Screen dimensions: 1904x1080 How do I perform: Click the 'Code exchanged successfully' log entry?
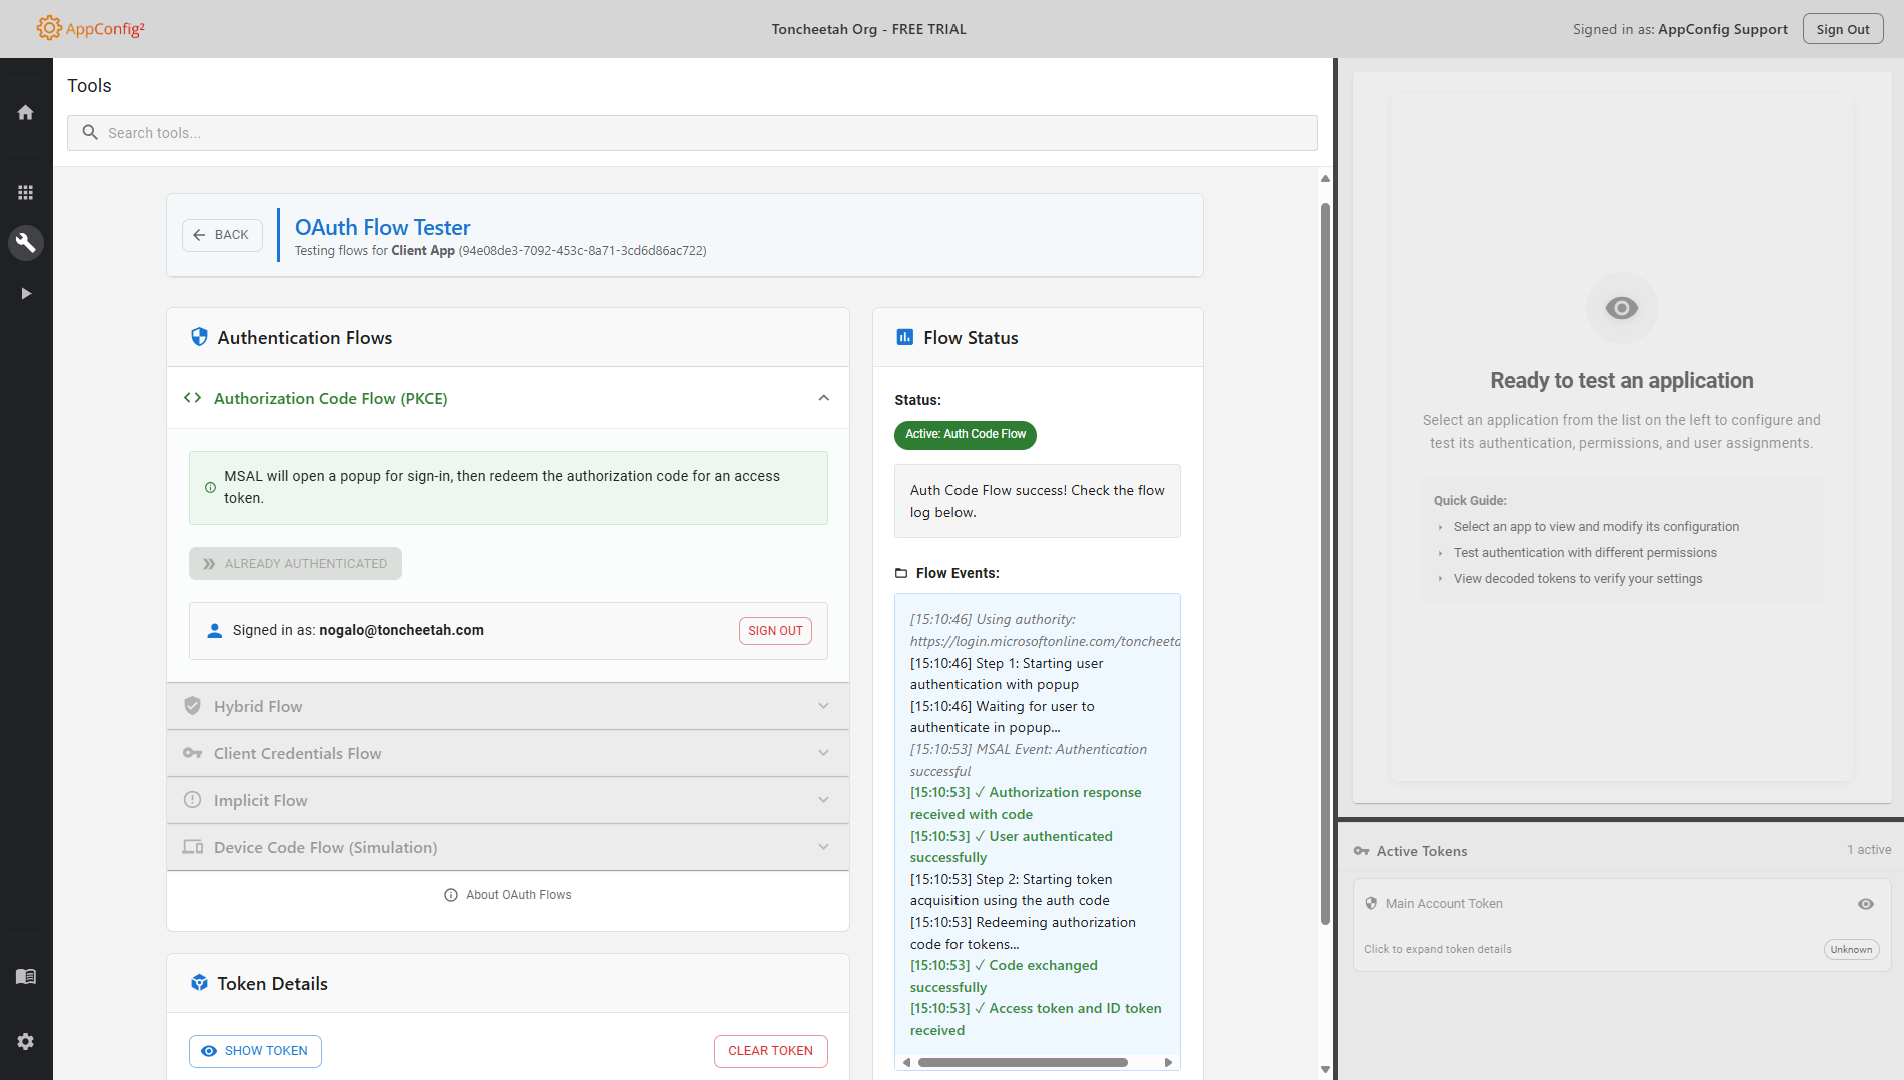point(1004,976)
